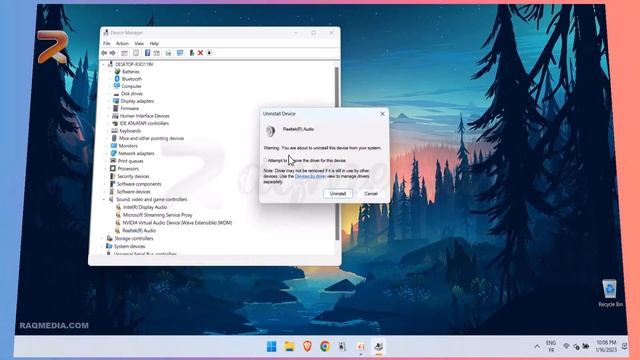Click the Uninstall button in the dialog
The image size is (640, 360).
pyautogui.click(x=338, y=193)
